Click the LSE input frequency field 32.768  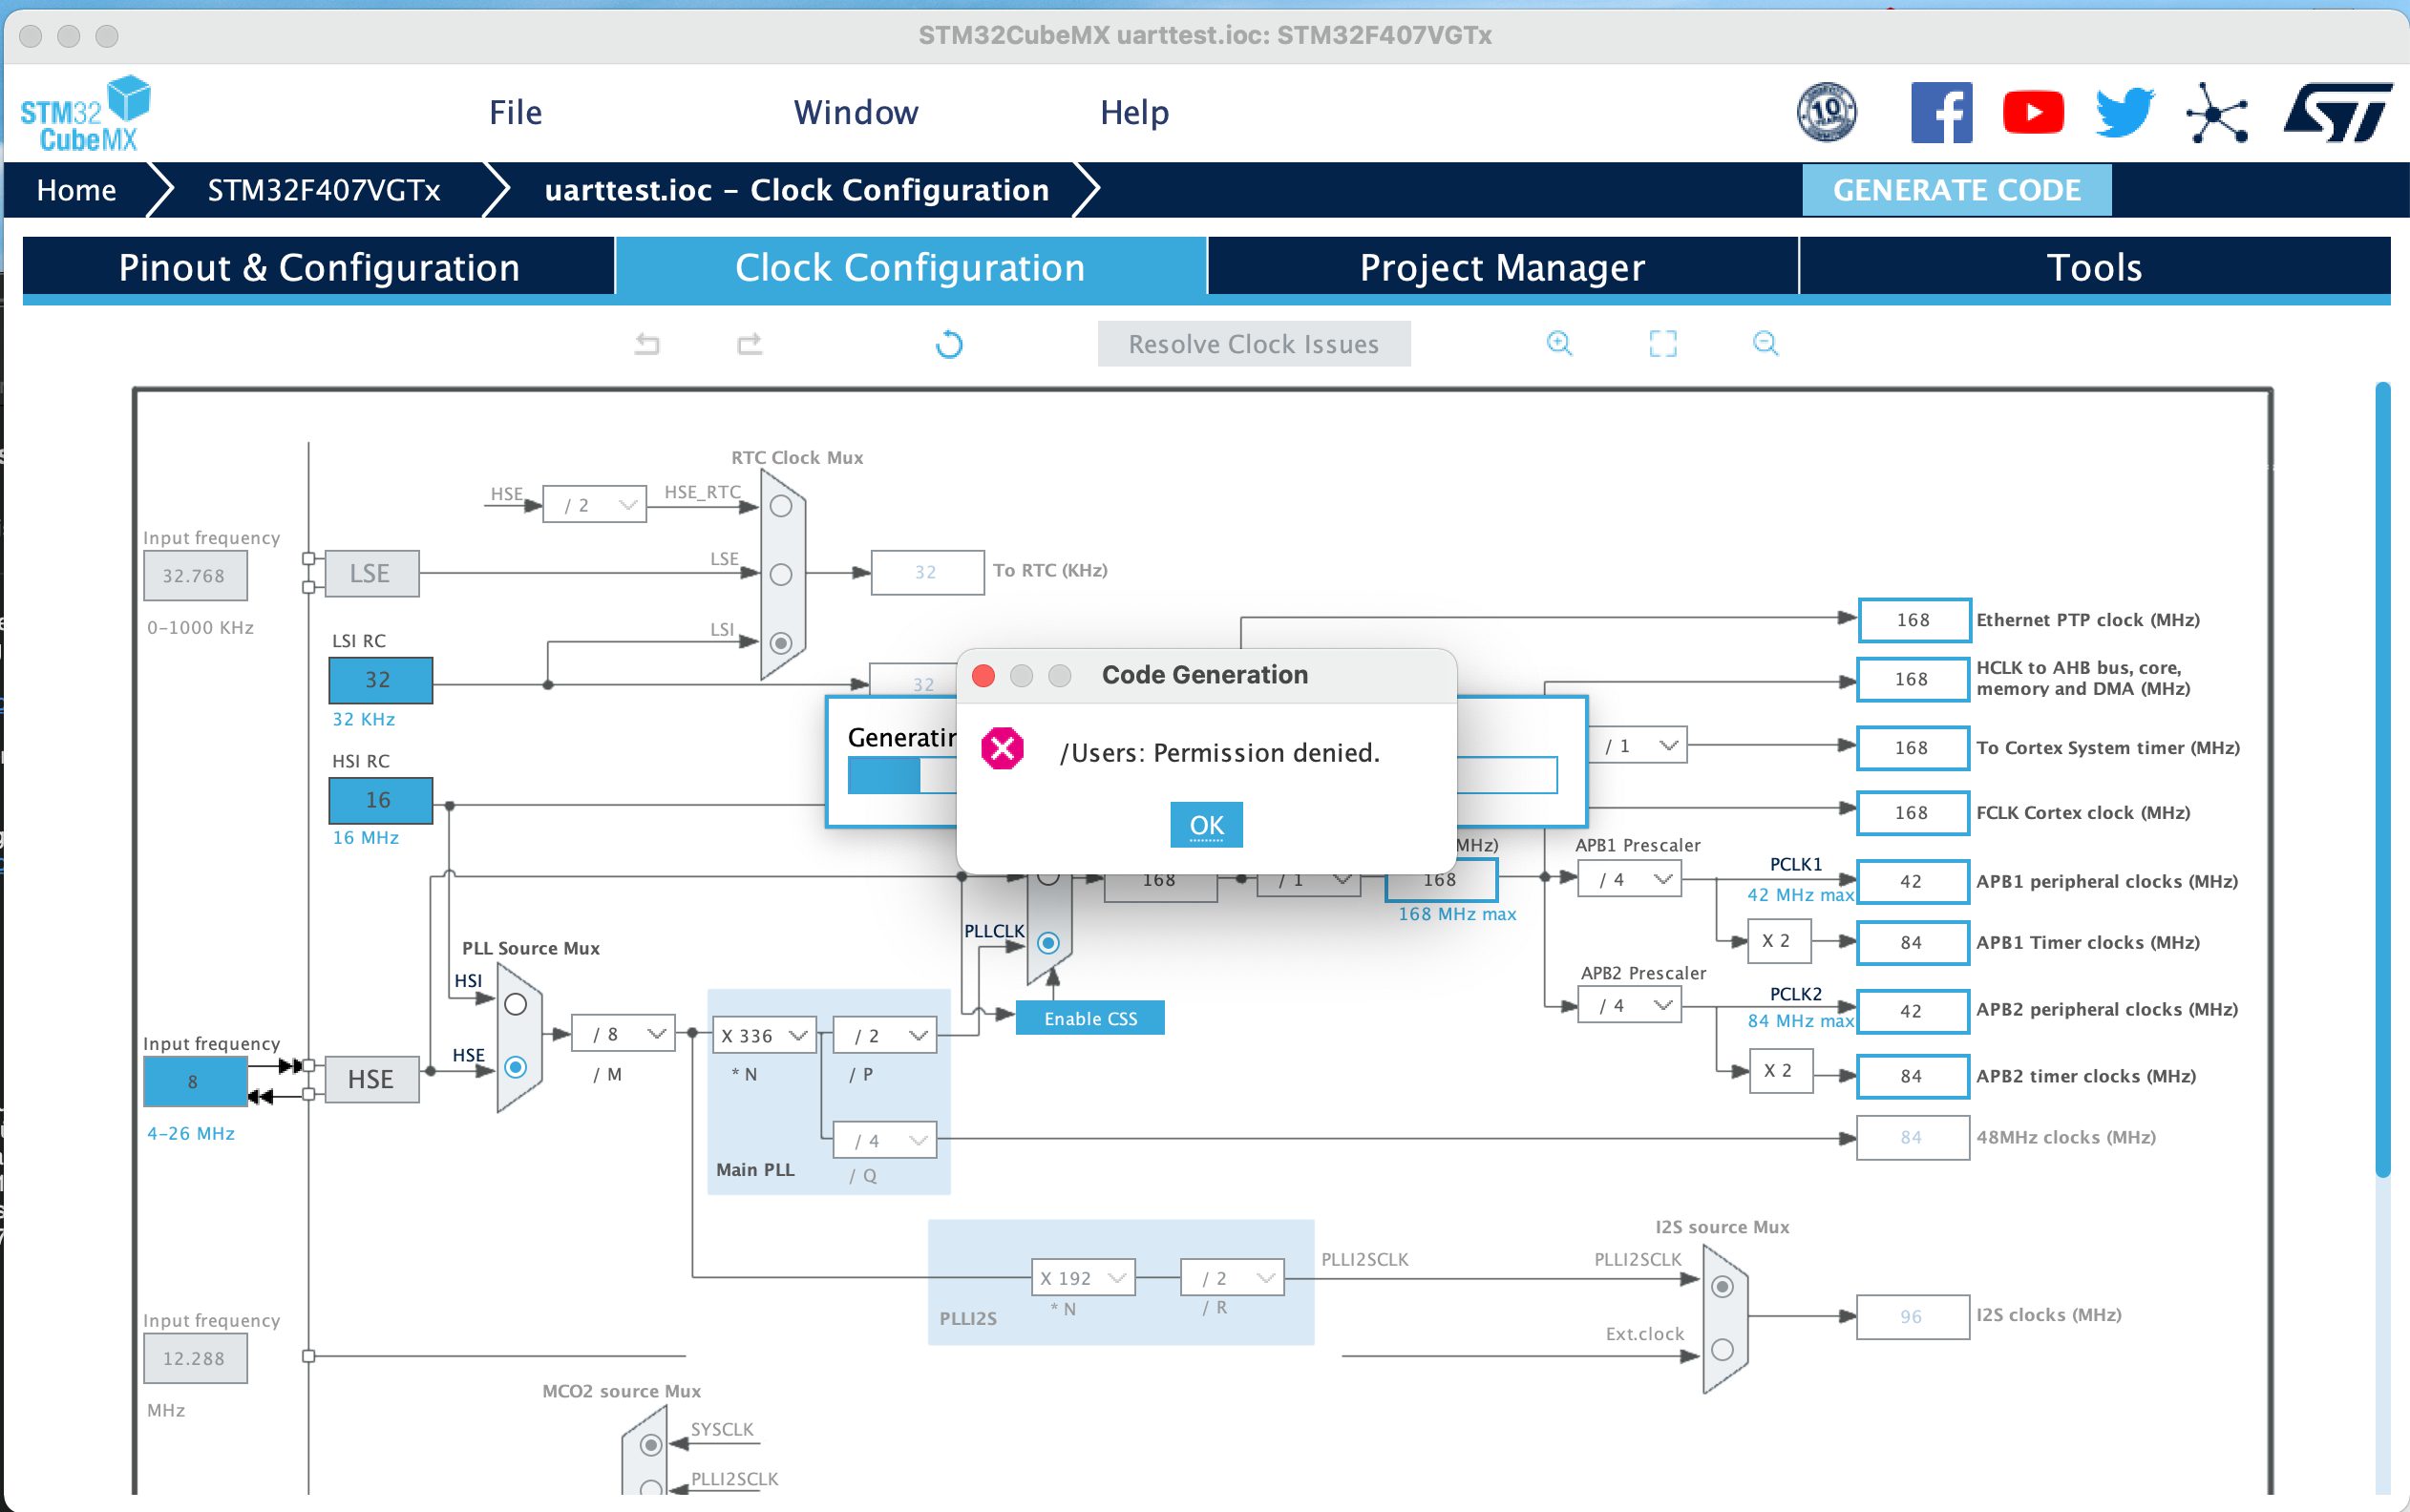tap(194, 575)
